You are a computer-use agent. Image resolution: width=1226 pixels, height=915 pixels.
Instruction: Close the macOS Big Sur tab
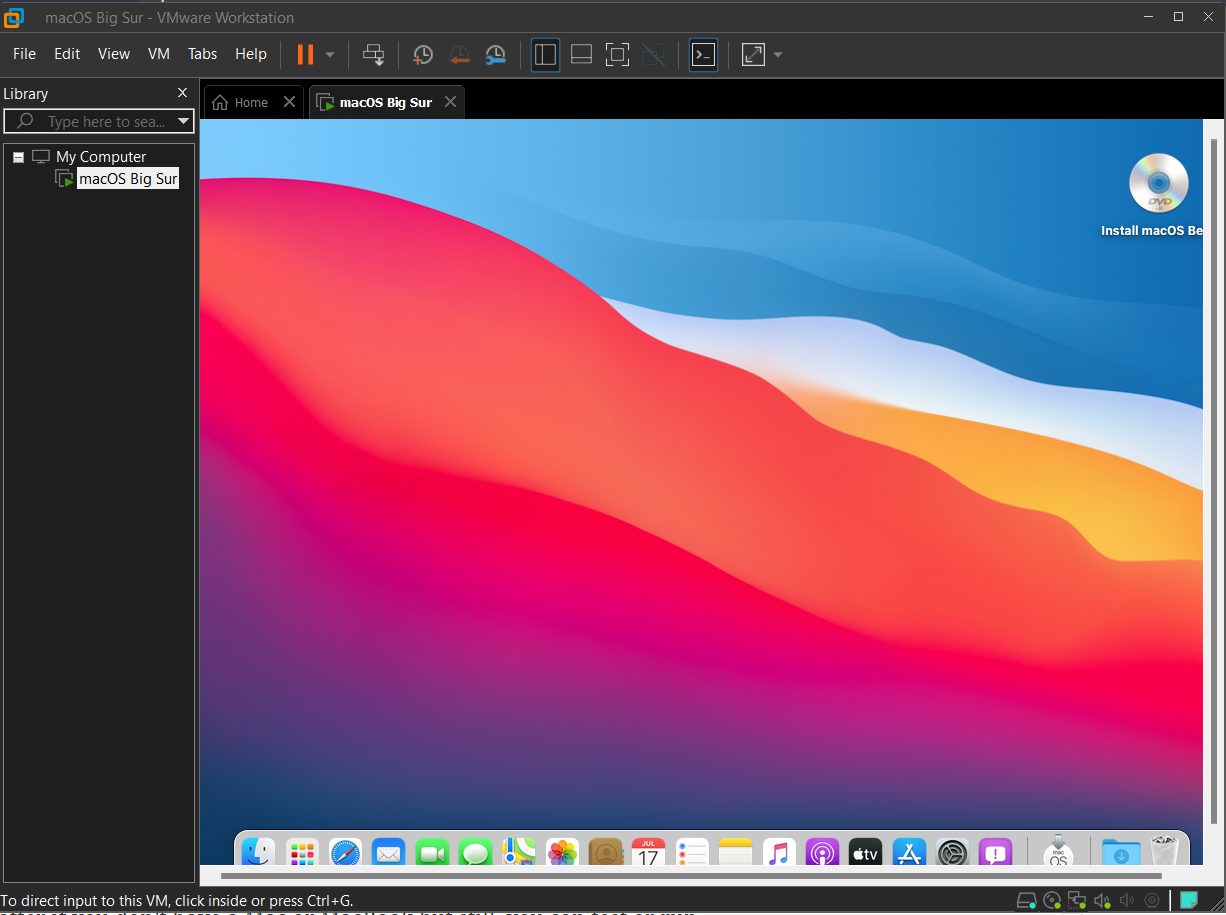coord(450,102)
